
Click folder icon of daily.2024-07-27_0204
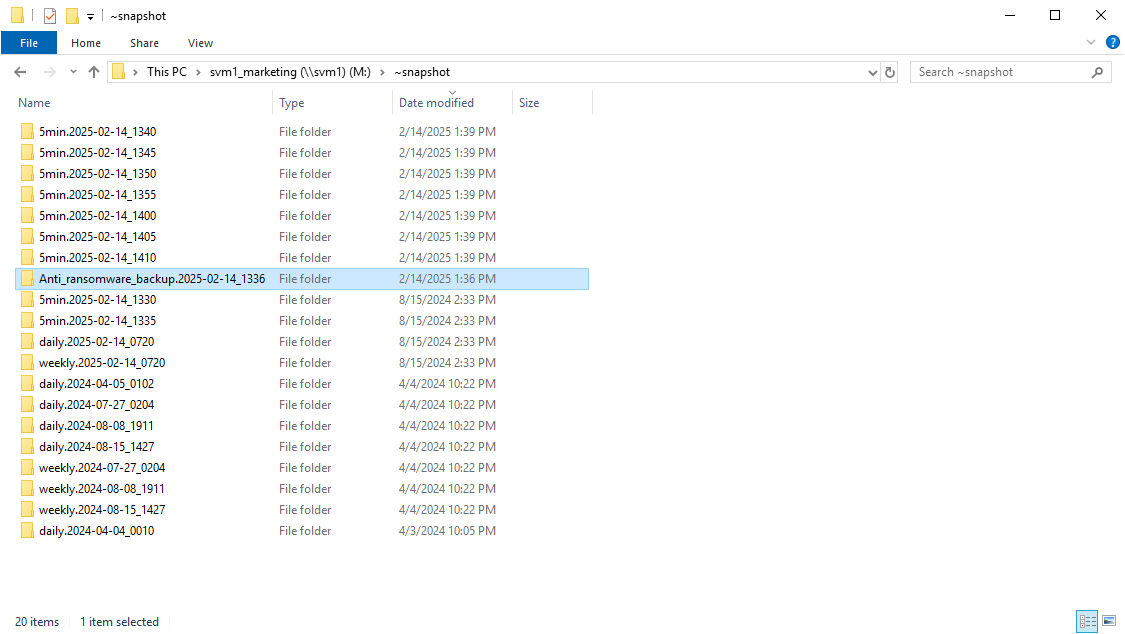point(27,404)
